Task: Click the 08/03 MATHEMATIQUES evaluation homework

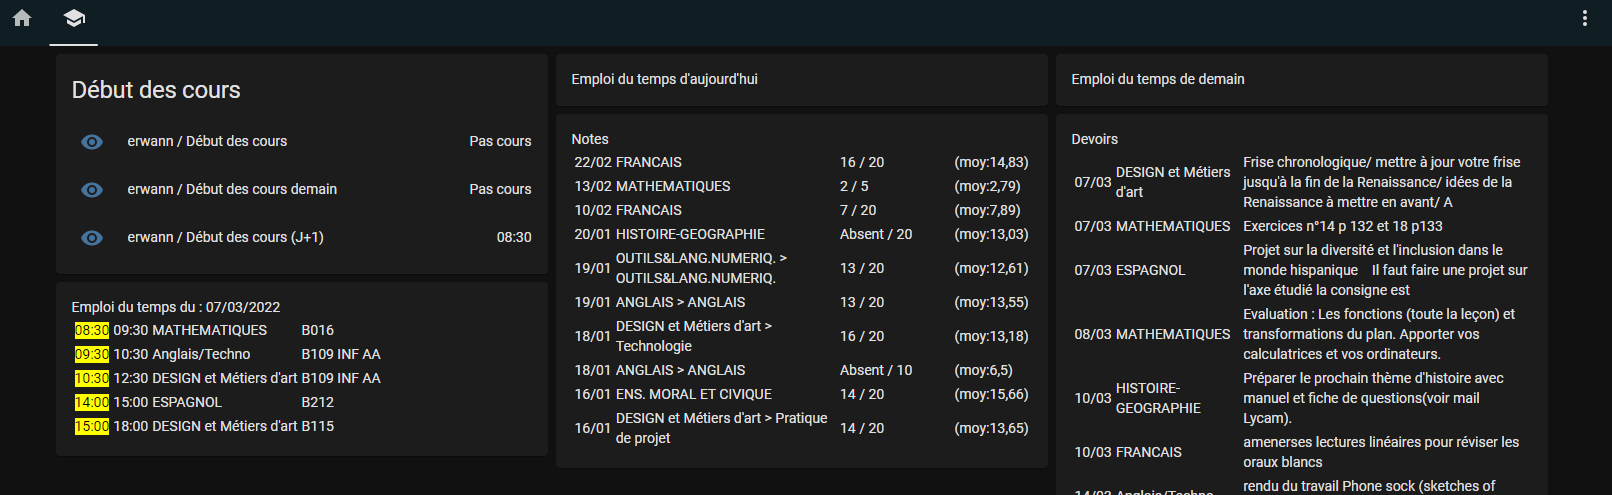Action: 1302,334
